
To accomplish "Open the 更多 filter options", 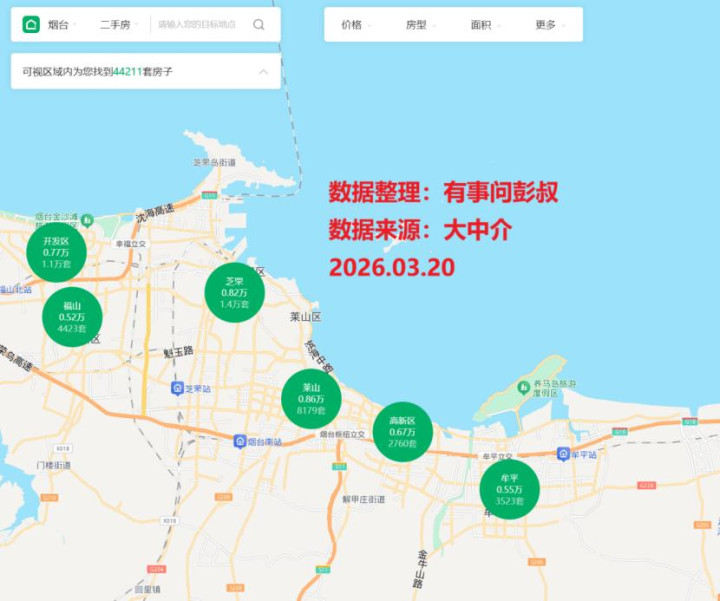I will pos(549,25).
